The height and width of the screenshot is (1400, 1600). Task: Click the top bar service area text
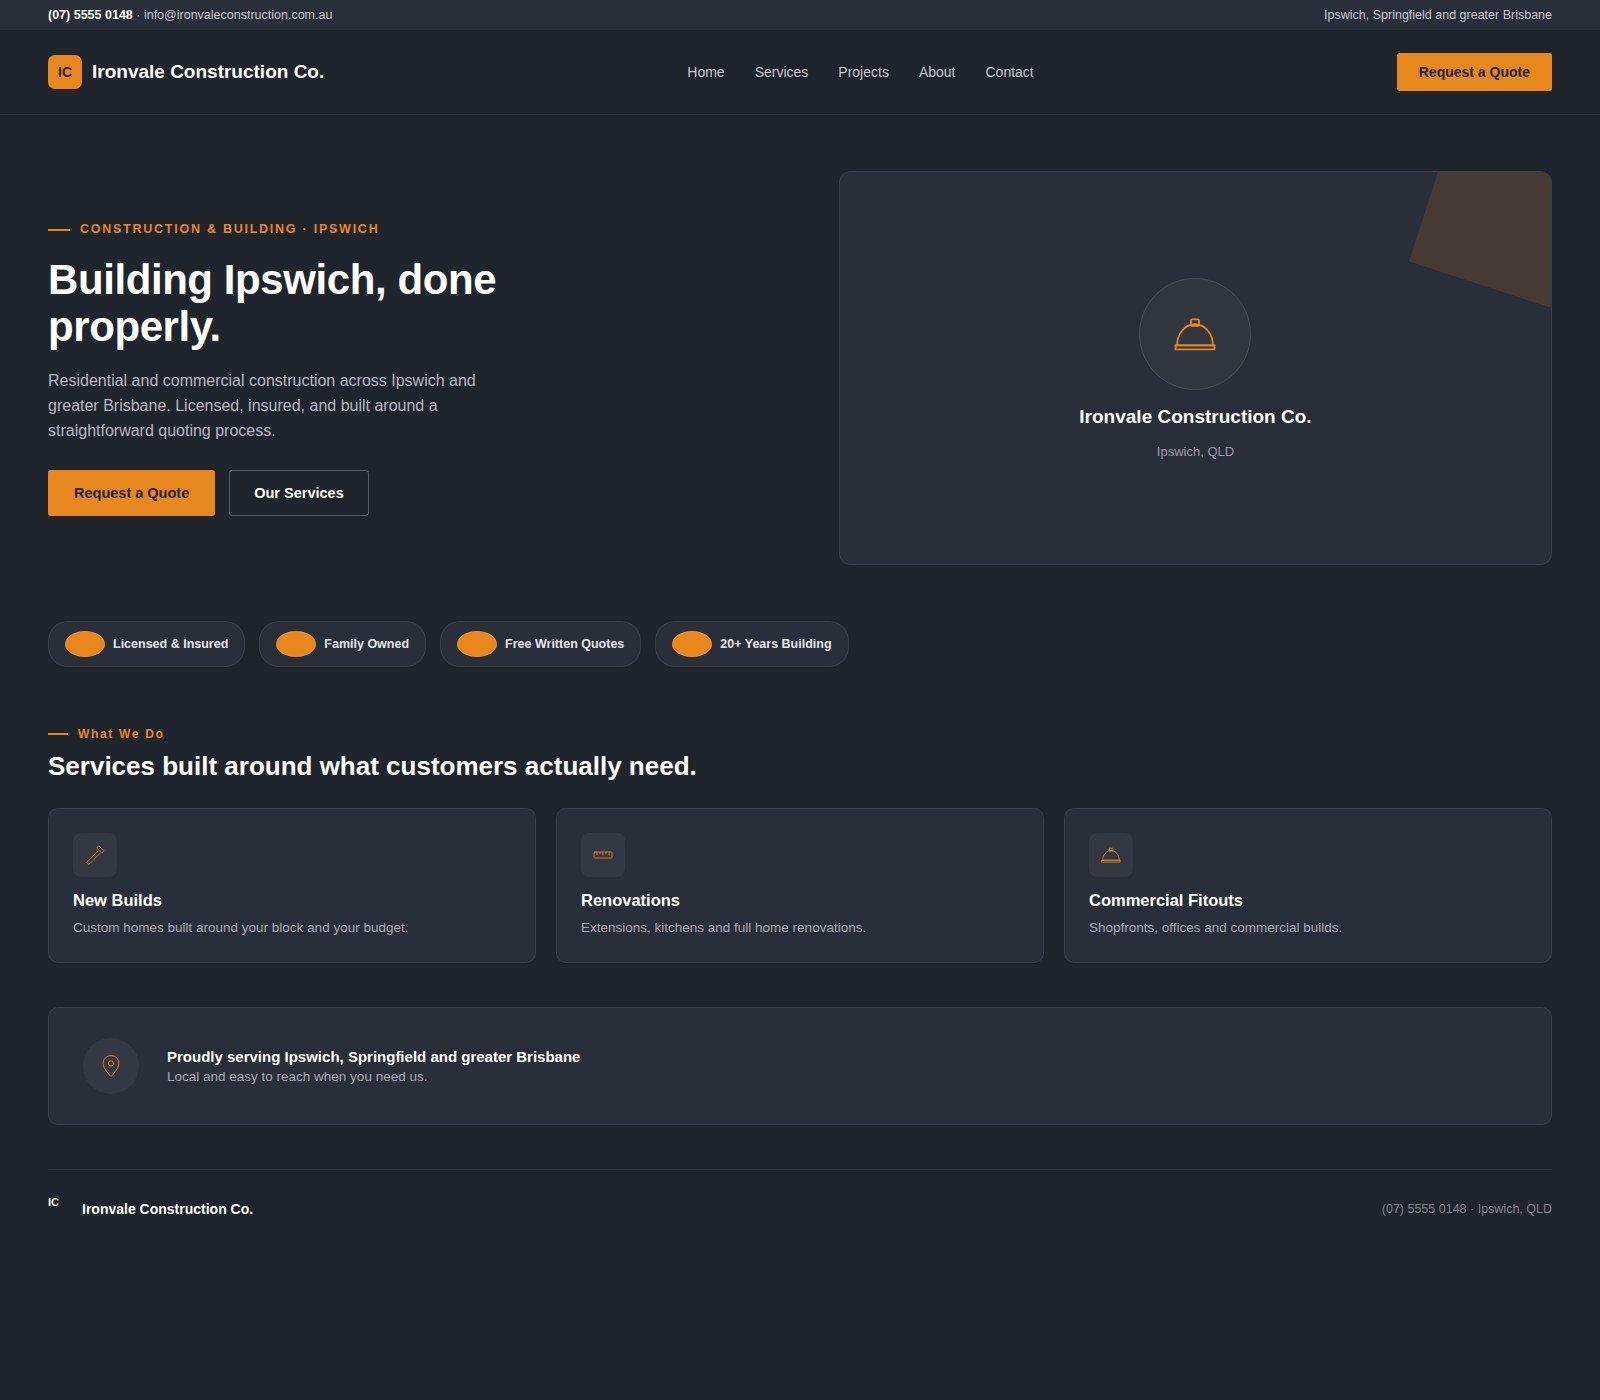(1438, 15)
